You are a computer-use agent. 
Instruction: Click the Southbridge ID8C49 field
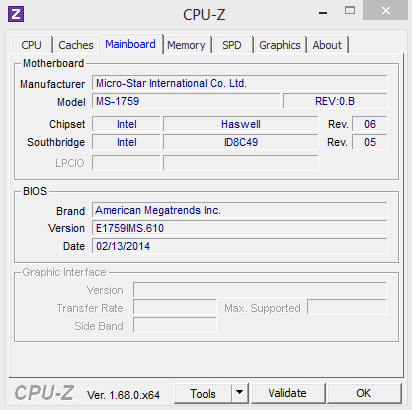point(241,142)
